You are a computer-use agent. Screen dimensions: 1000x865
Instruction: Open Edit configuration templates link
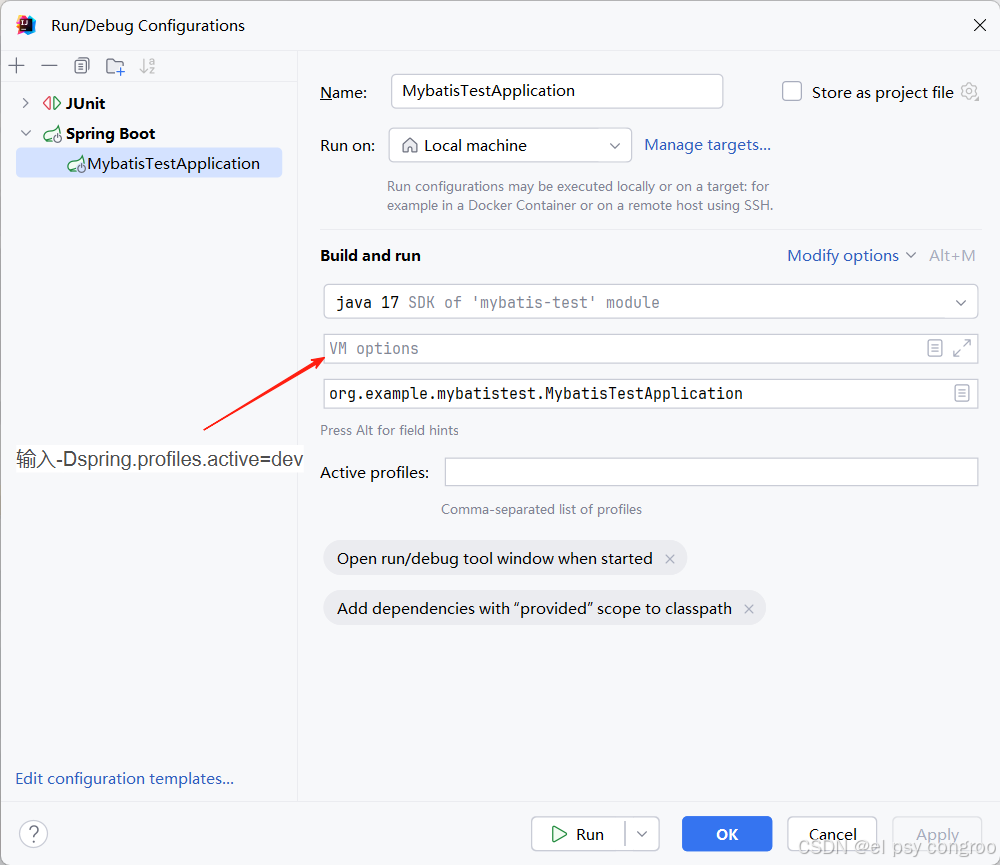124,779
